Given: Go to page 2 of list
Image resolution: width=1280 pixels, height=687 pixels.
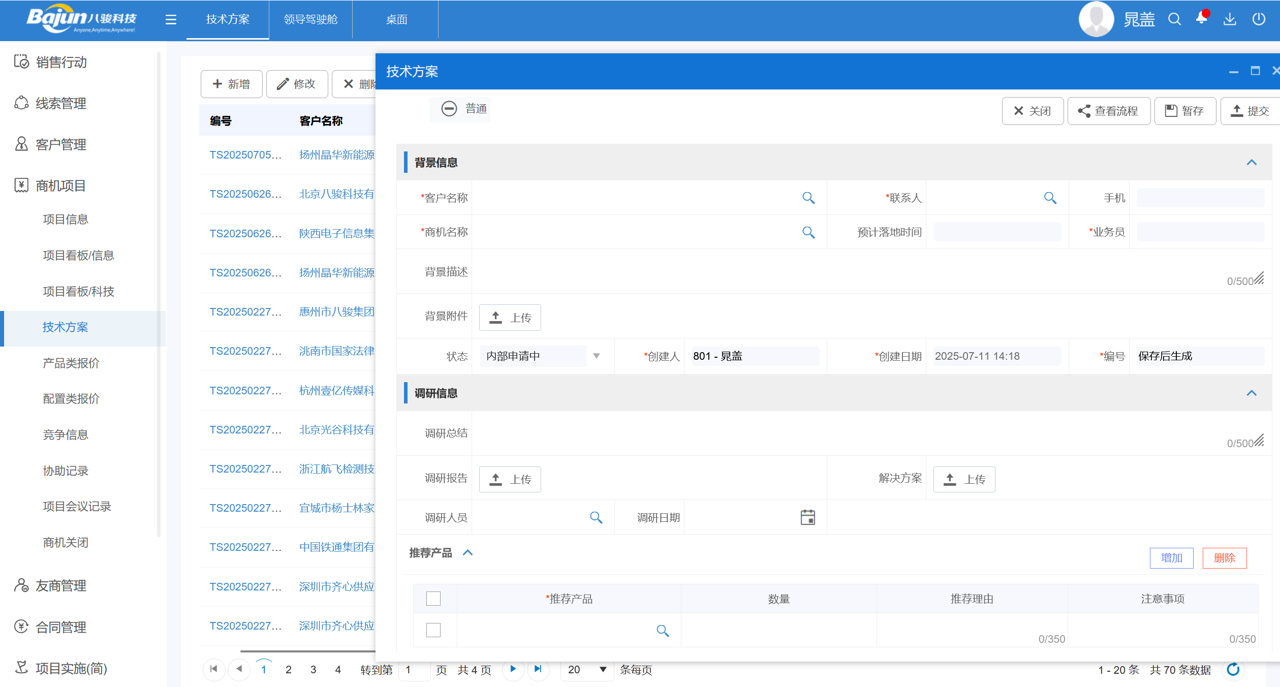Looking at the screenshot, I should click(x=288, y=669).
